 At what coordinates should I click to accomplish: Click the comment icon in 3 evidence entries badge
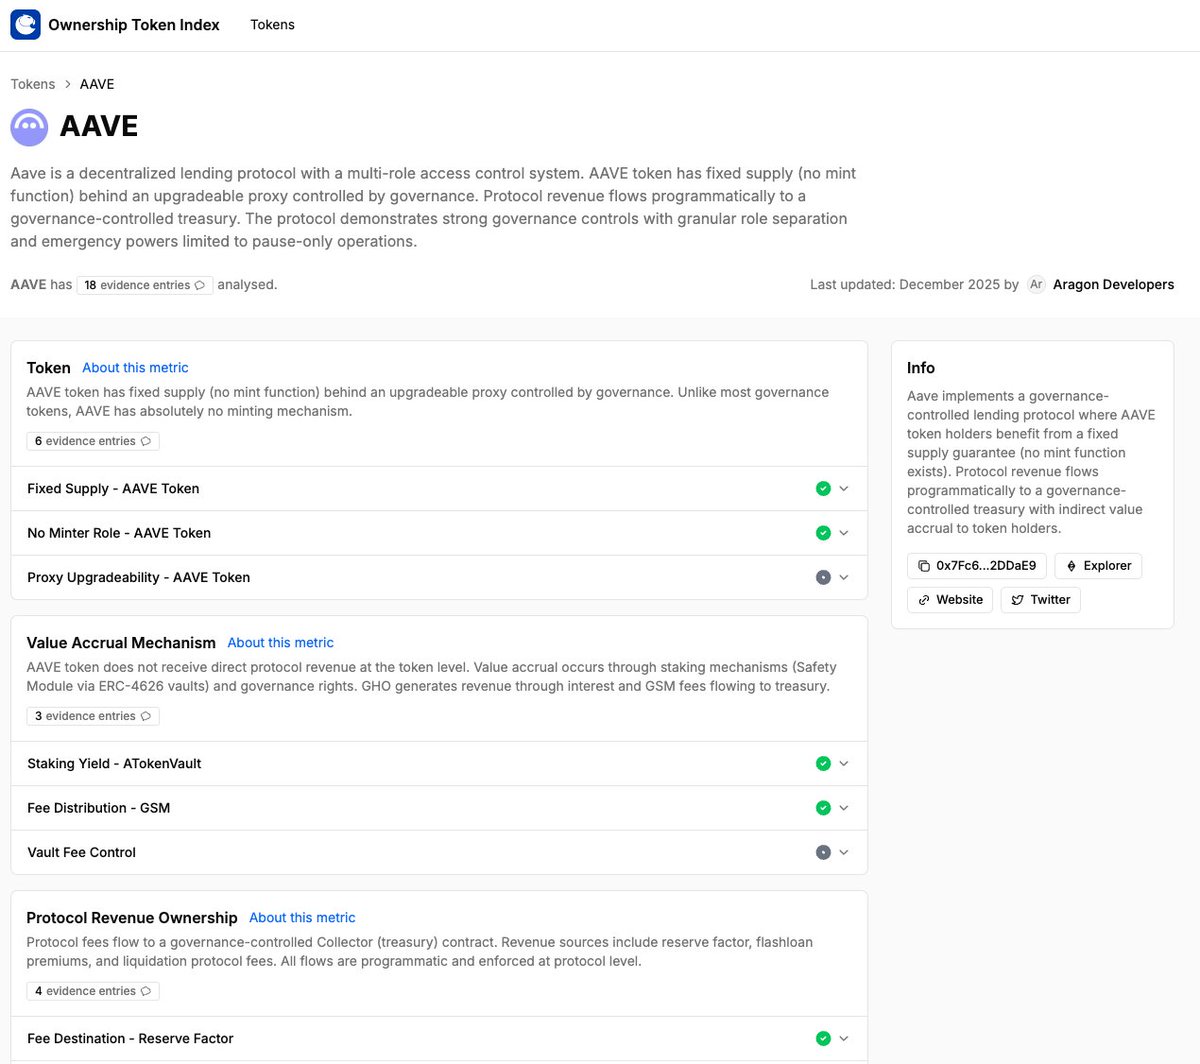click(146, 716)
